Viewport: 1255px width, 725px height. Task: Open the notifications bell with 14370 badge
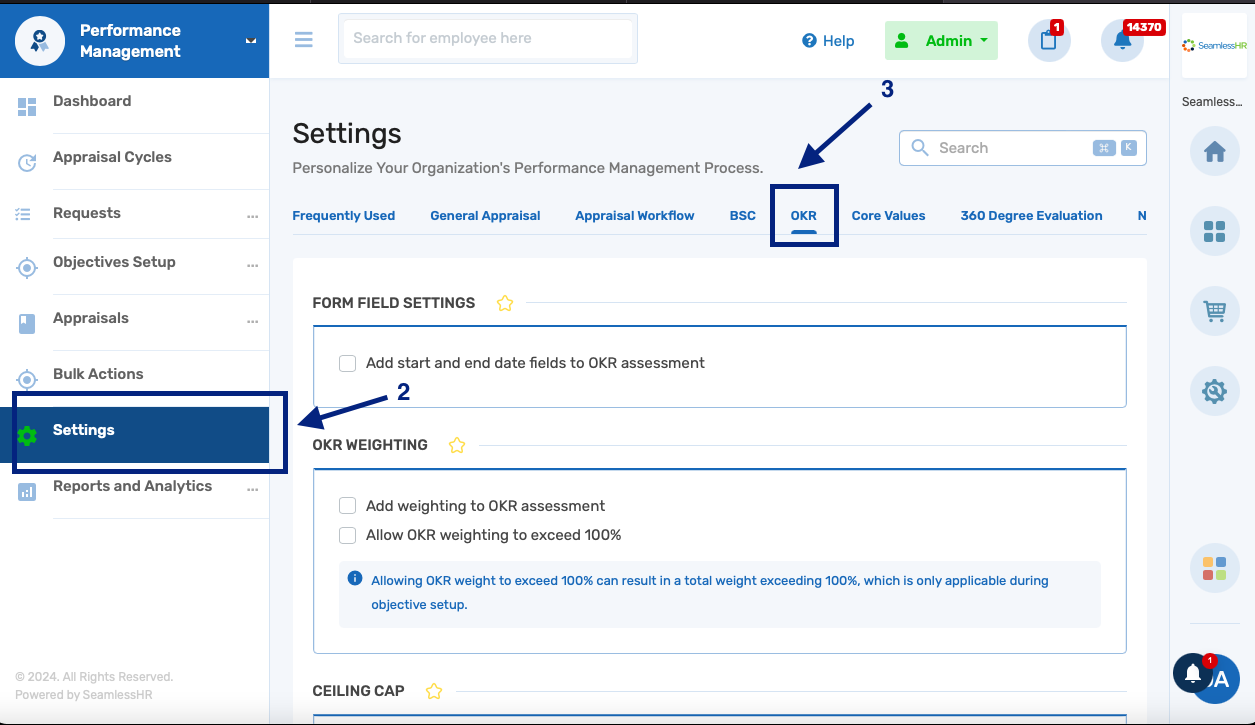tap(1122, 41)
